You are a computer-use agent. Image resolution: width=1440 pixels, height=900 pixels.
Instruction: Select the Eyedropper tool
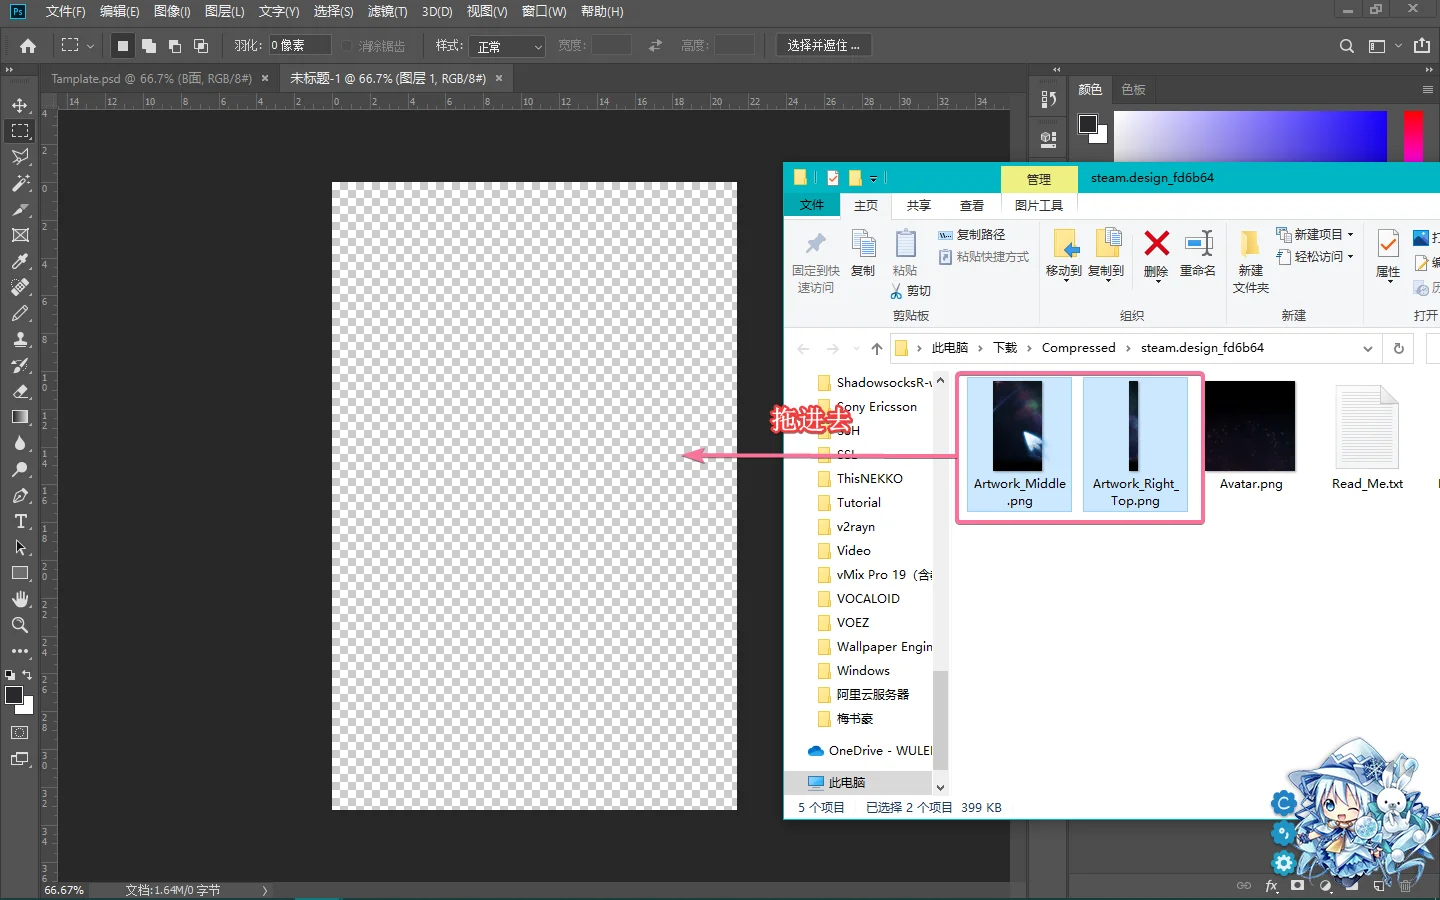point(20,261)
